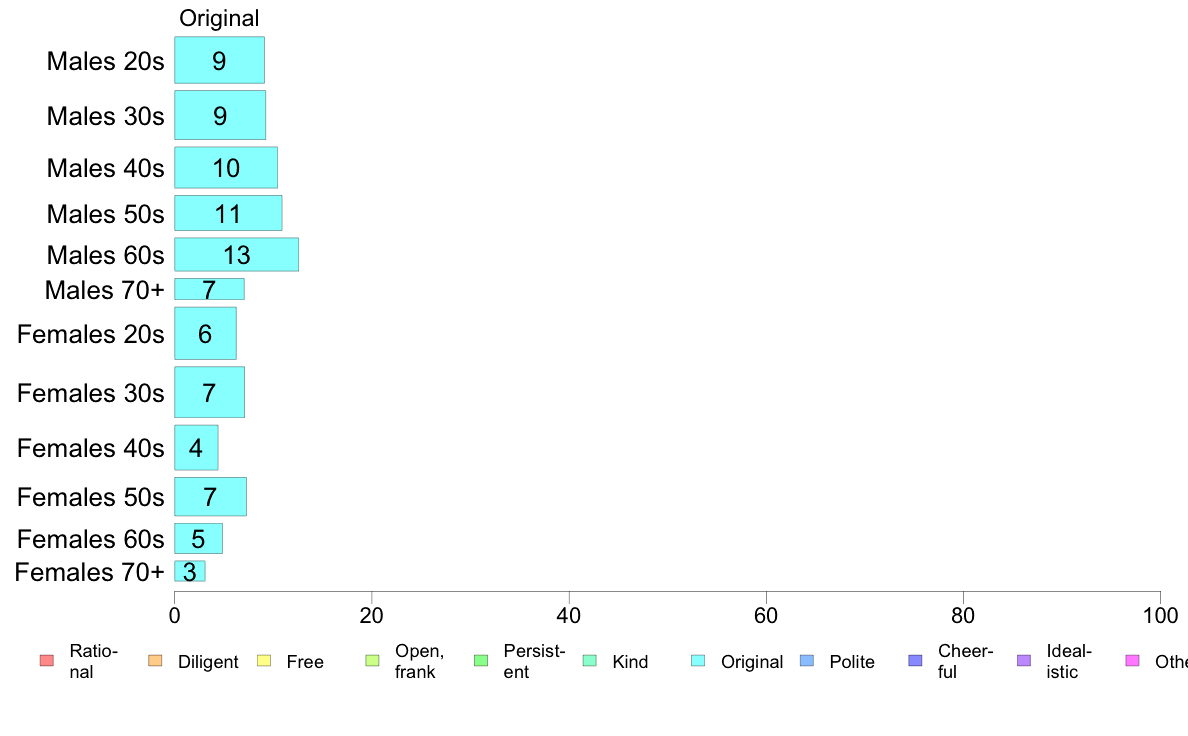Screen dimensions: 1188x736
Task: Select the Polite legend color swatch
Action: click(807, 661)
